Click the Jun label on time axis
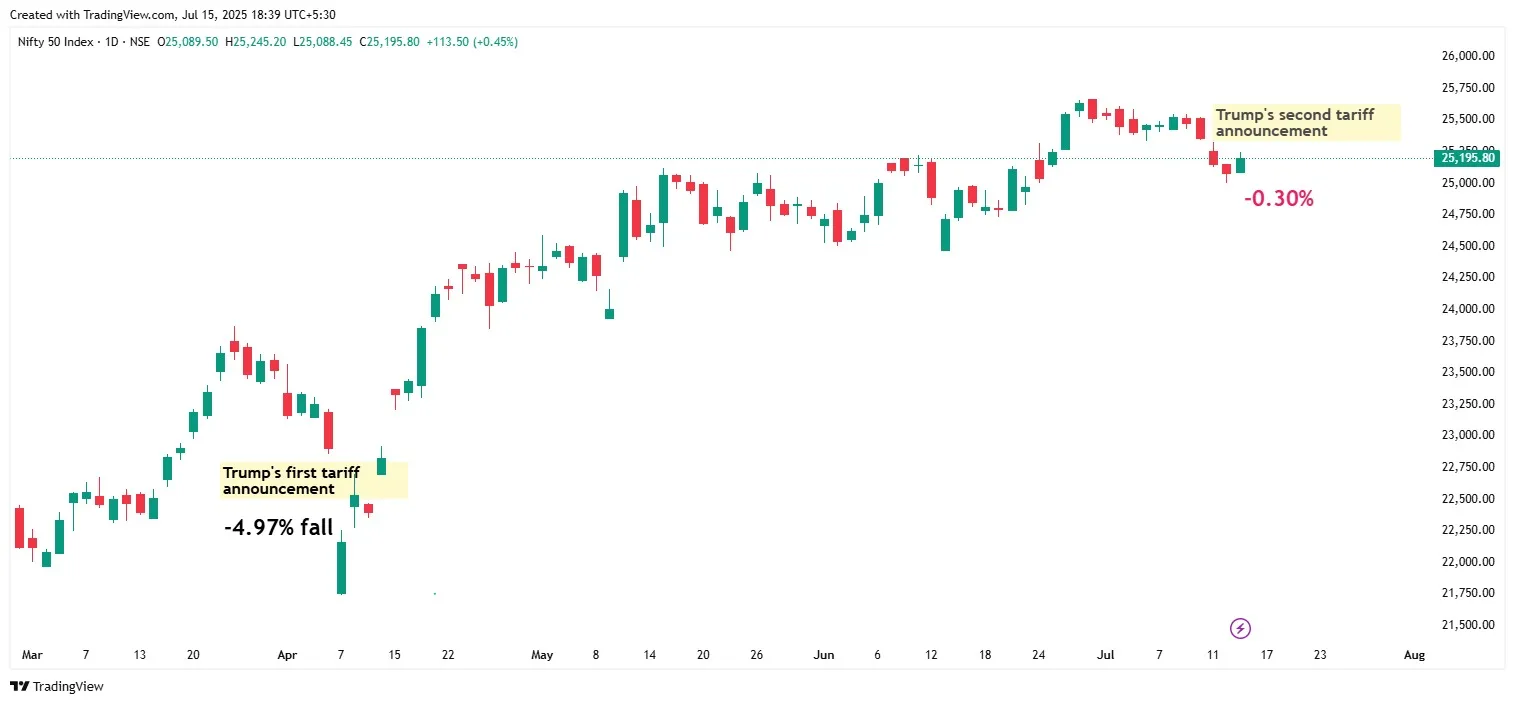 click(824, 656)
